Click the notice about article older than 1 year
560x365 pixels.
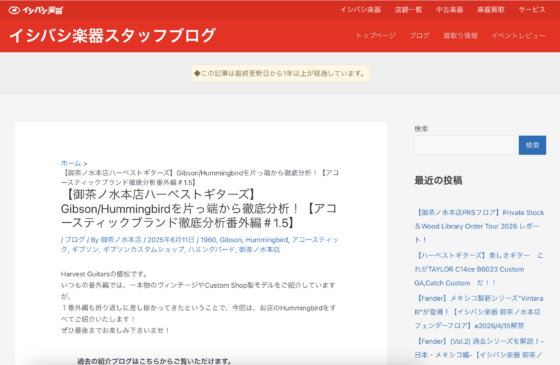point(280,74)
